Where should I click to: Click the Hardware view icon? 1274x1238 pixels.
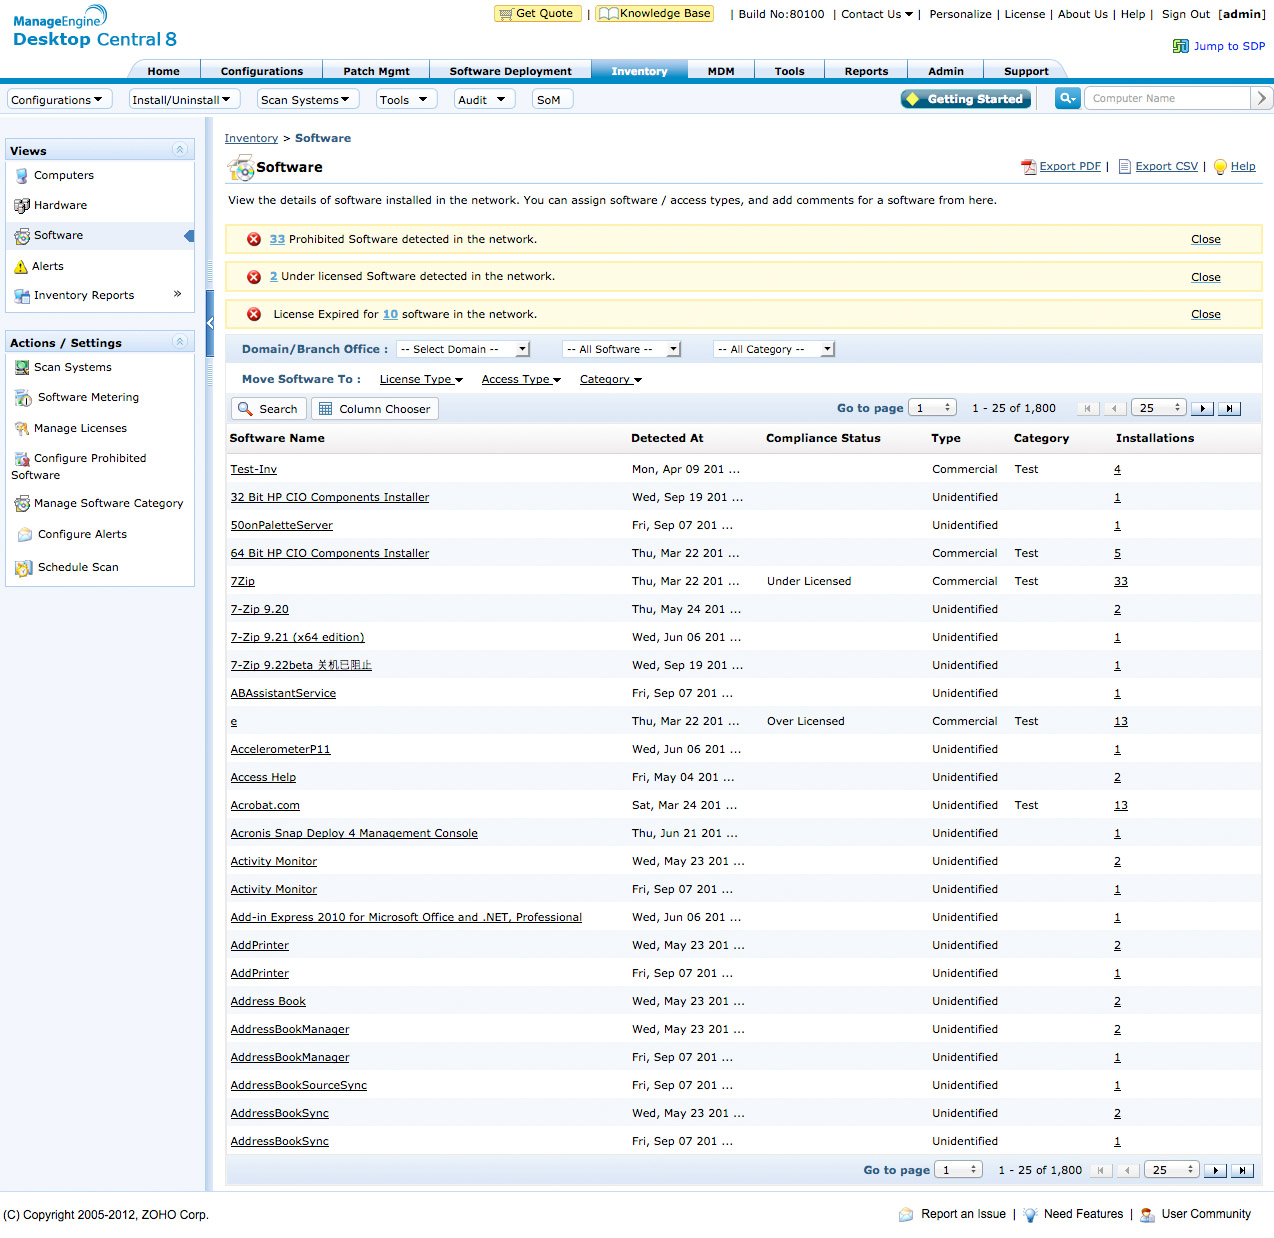[x=22, y=206]
